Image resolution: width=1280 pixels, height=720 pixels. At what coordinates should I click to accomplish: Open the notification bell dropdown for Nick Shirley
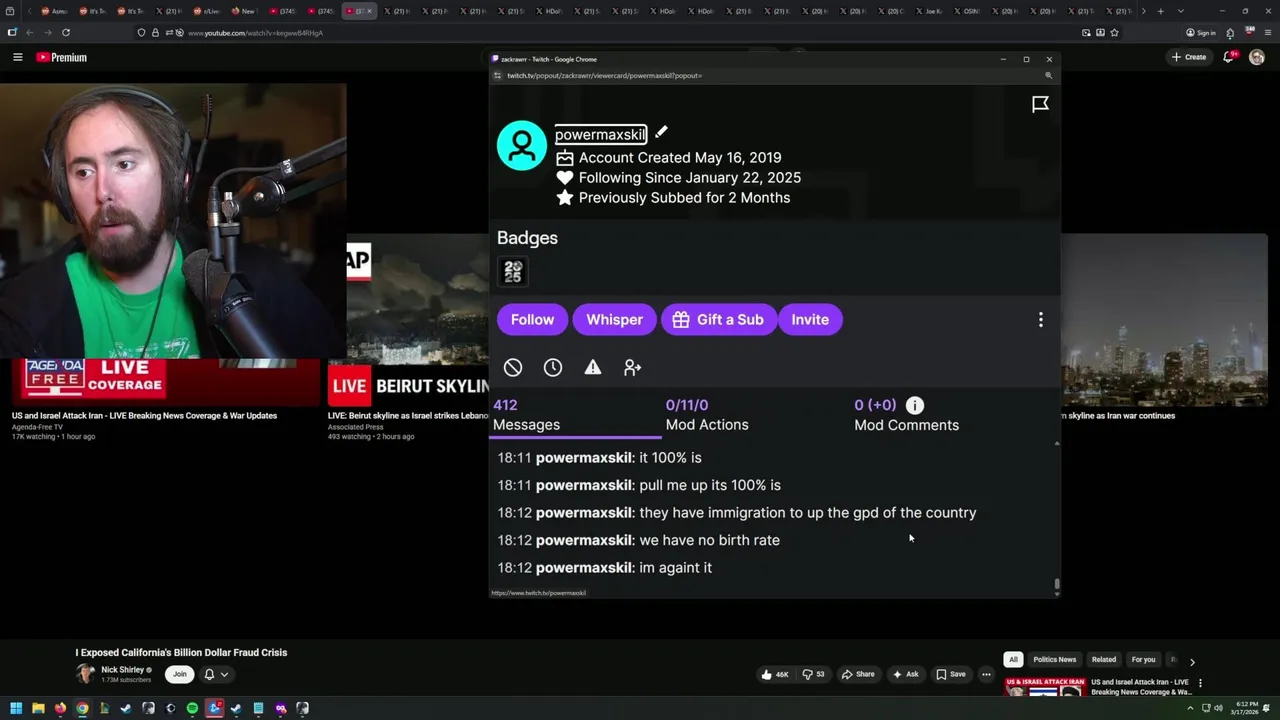tap(216, 674)
